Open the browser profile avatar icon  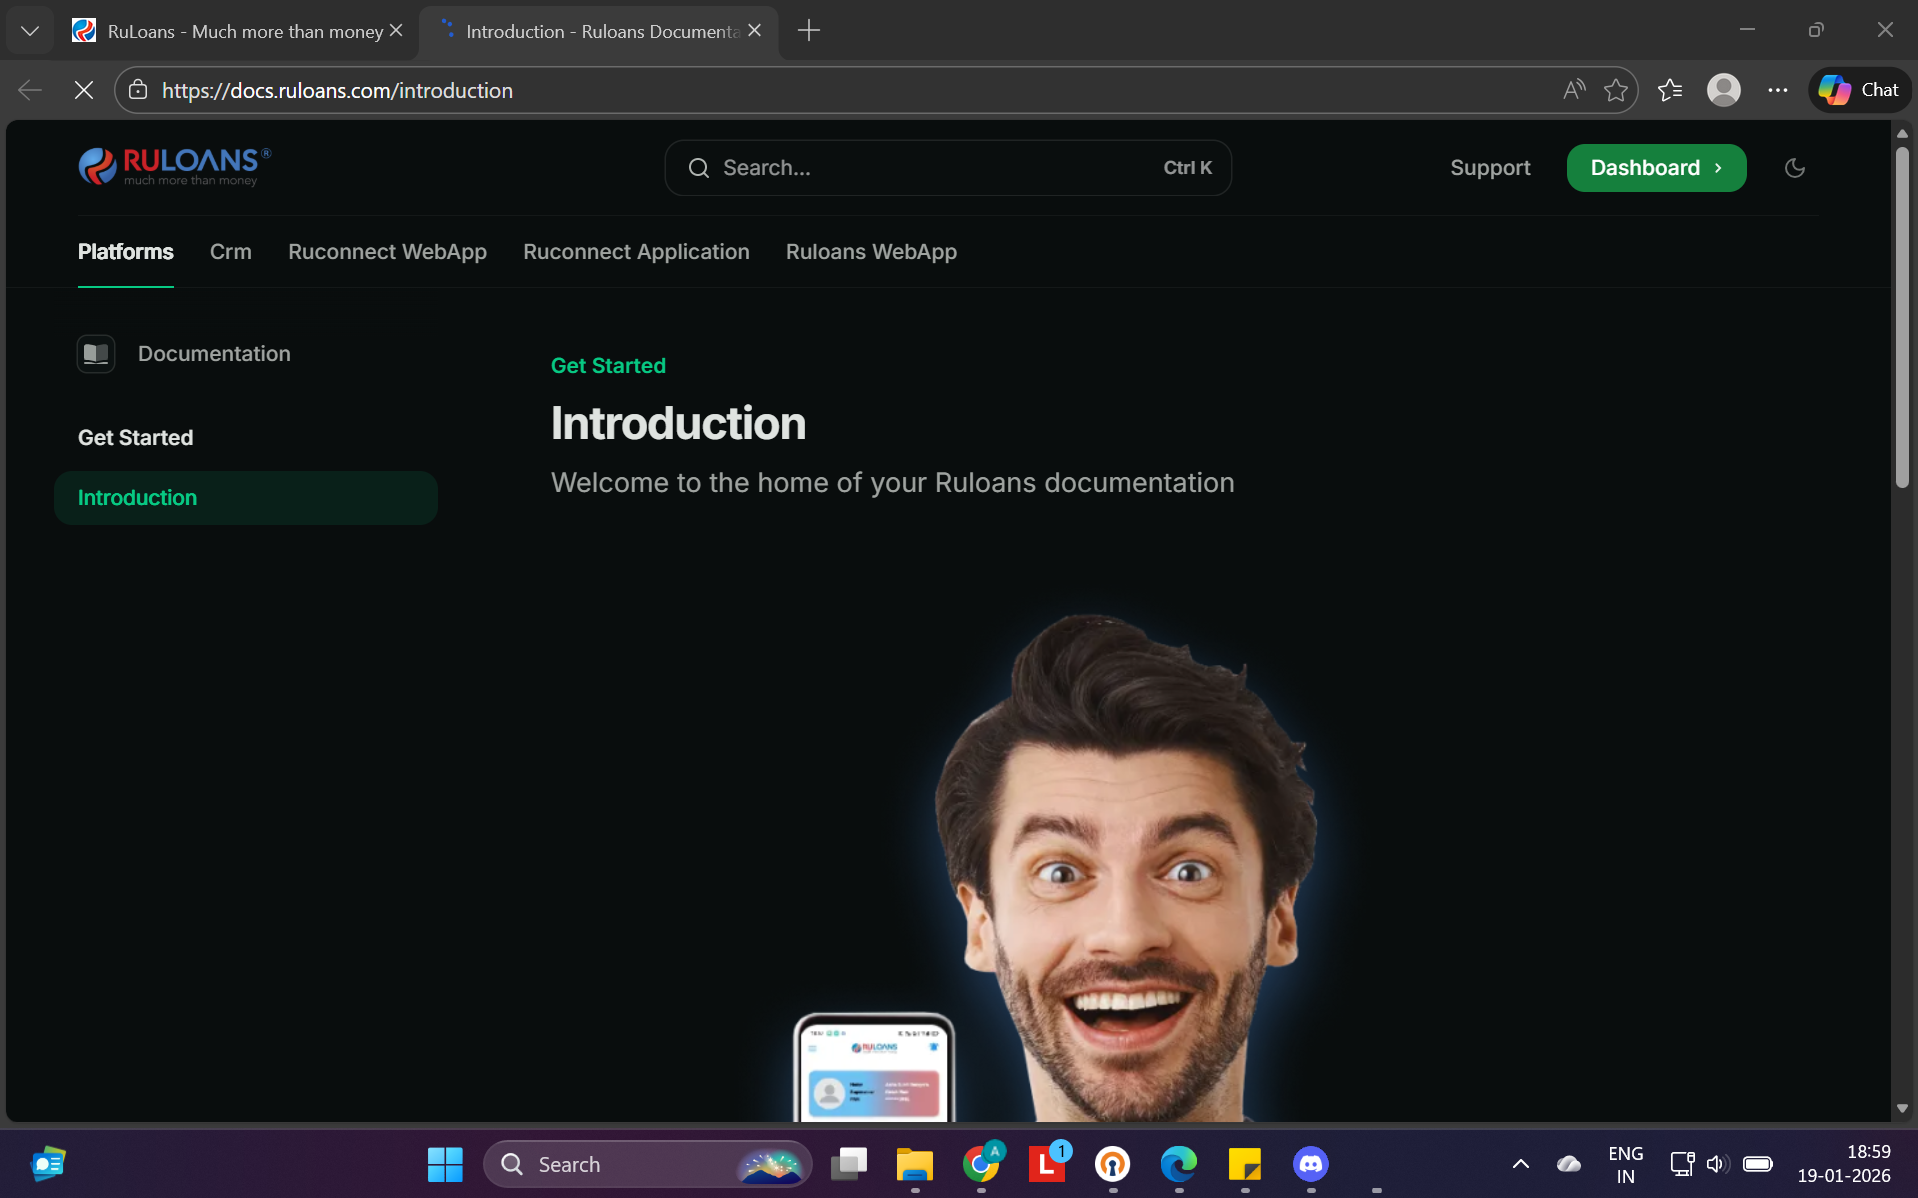click(1723, 90)
